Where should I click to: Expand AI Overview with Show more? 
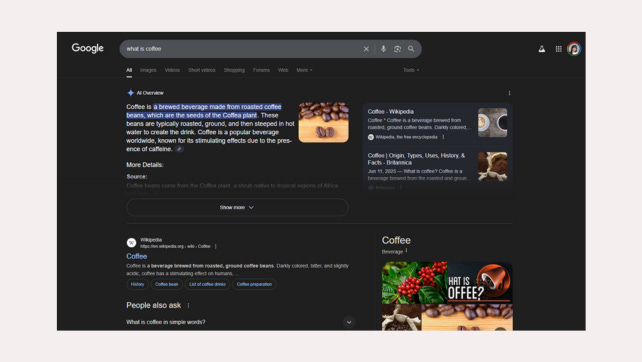point(237,208)
